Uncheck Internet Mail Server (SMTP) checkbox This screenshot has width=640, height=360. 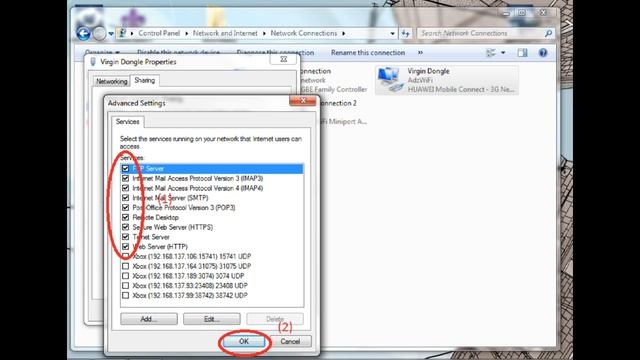pyautogui.click(x=125, y=198)
